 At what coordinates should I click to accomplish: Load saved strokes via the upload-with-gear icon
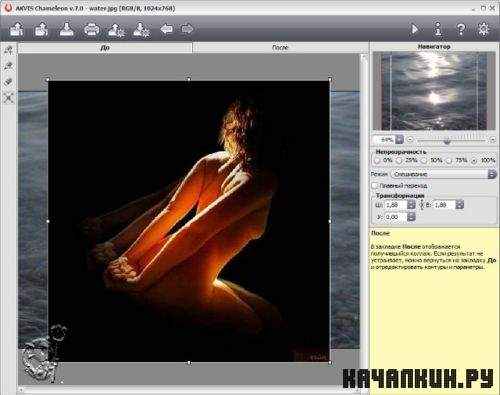(x=116, y=30)
